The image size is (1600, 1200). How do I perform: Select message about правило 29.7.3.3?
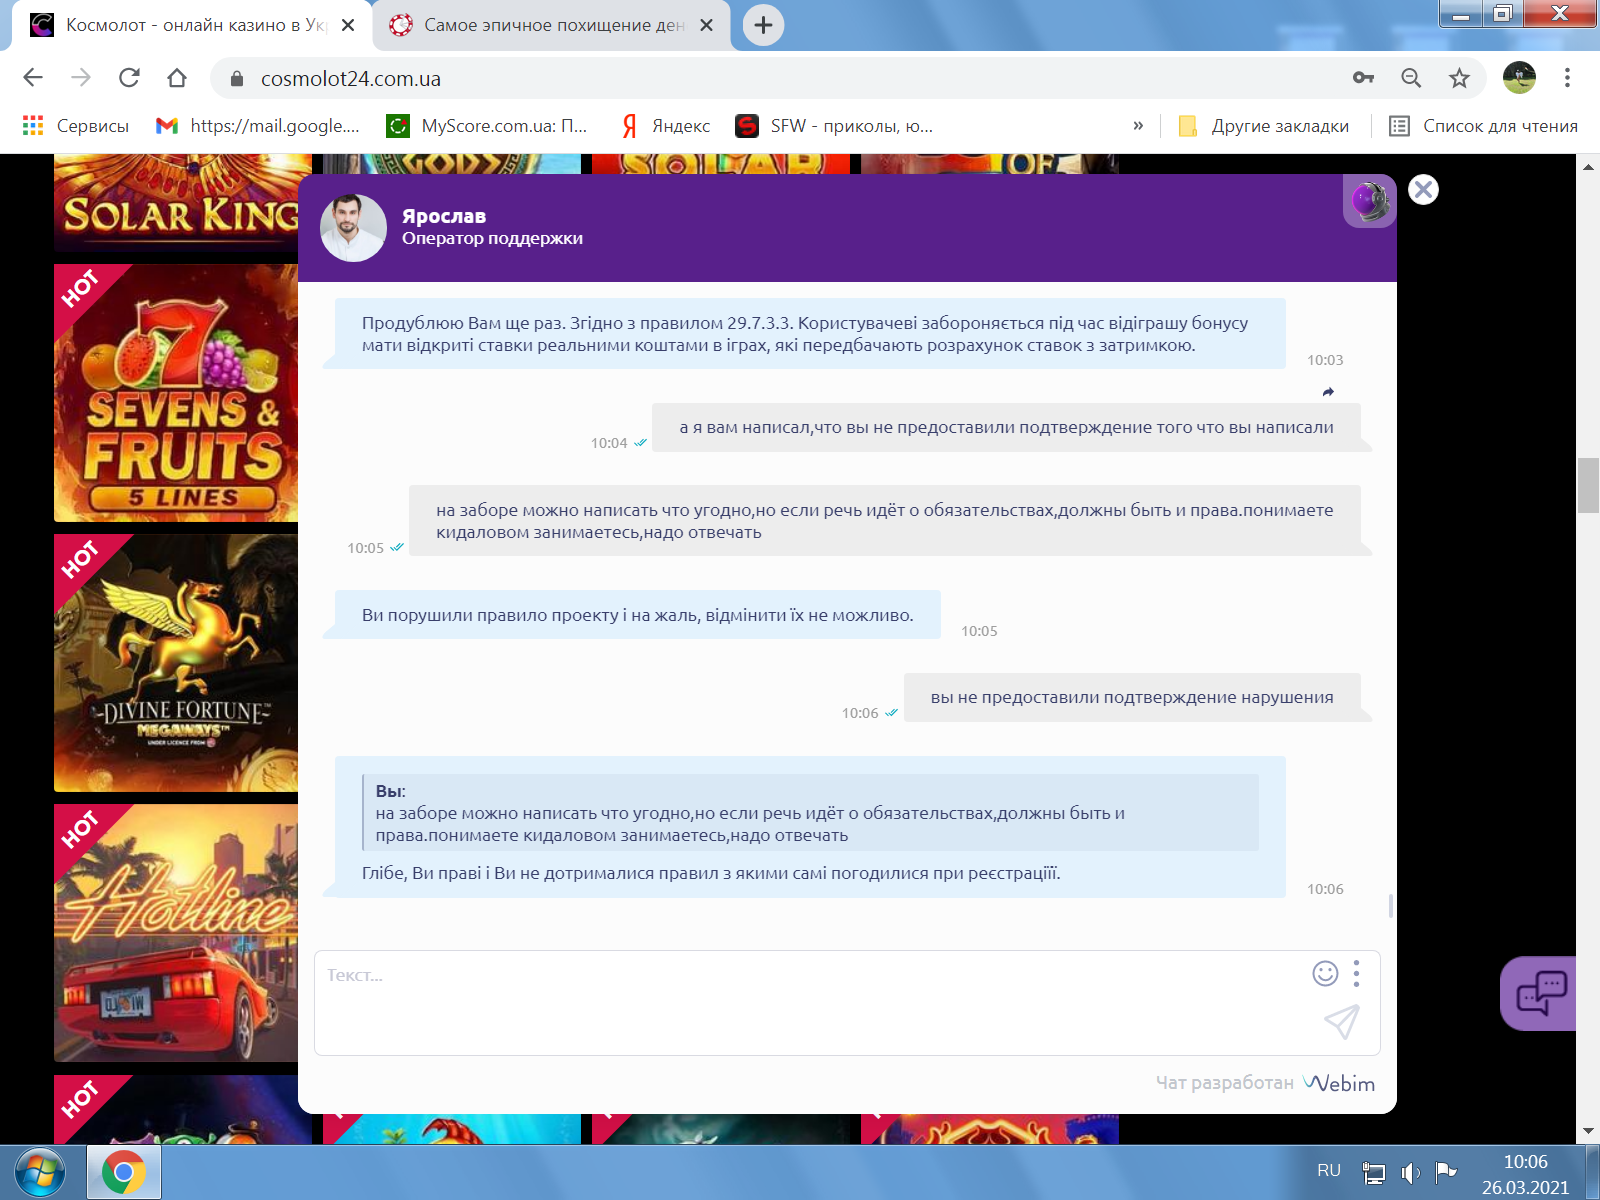point(805,334)
